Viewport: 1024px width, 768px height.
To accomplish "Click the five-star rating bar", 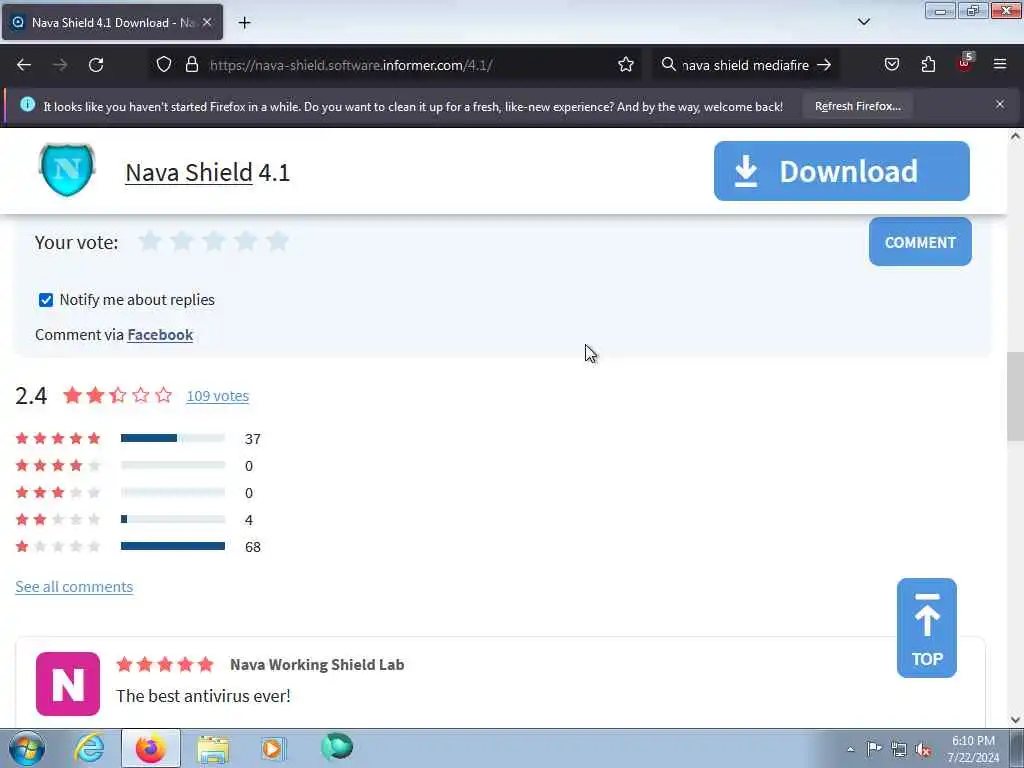I will pos(173,438).
